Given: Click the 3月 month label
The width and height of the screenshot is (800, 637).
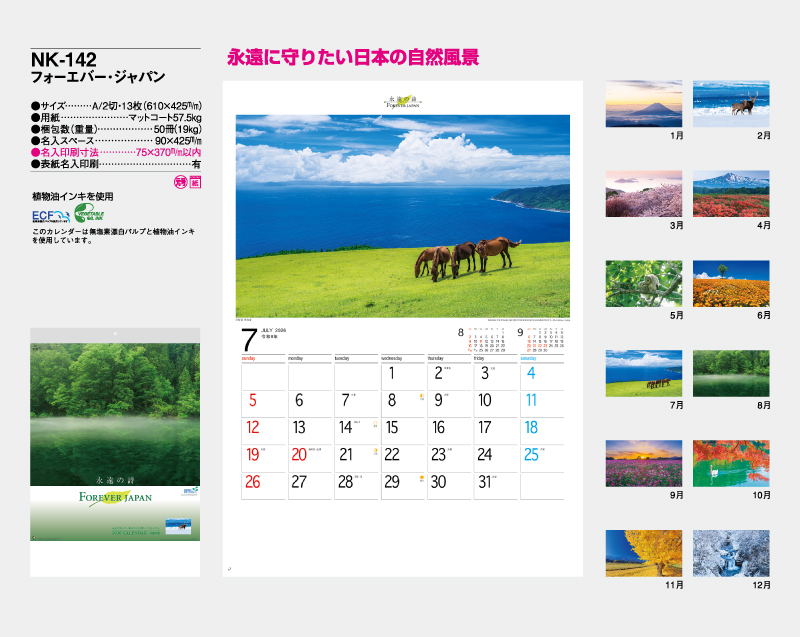Looking at the screenshot, I should point(677,225).
